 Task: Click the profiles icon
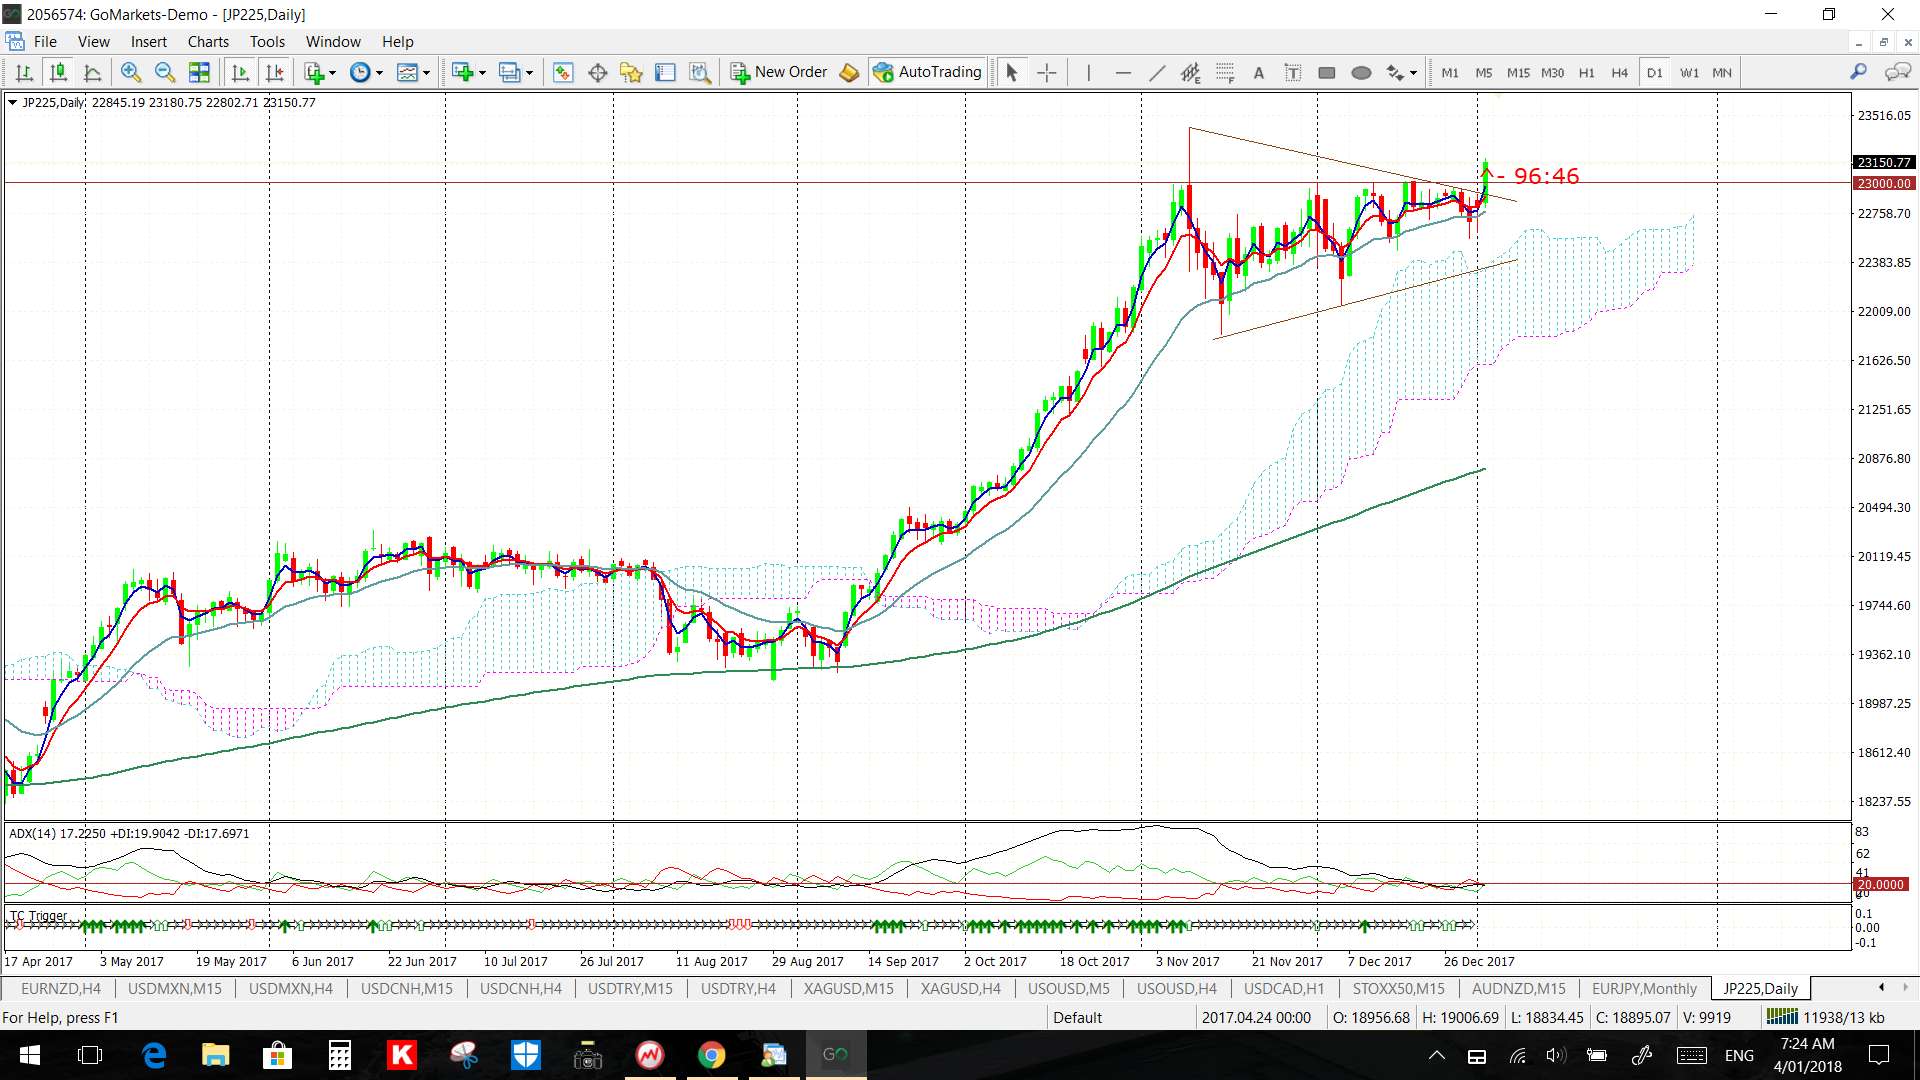tap(510, 72)
